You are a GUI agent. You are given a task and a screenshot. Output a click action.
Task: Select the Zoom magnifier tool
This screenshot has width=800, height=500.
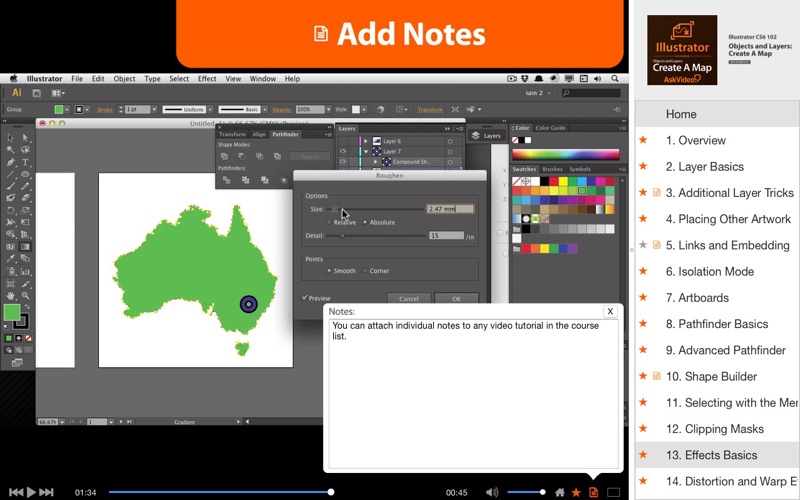pyautogui.click(x=25, y=295)
